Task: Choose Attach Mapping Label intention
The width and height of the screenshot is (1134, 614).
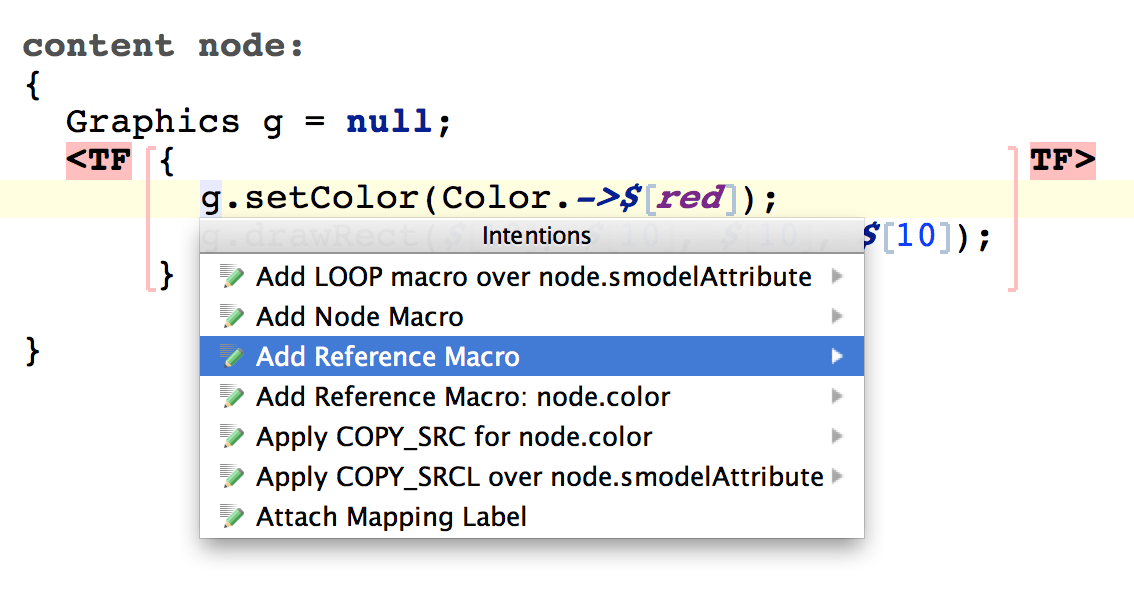Action: click(391, 517)
